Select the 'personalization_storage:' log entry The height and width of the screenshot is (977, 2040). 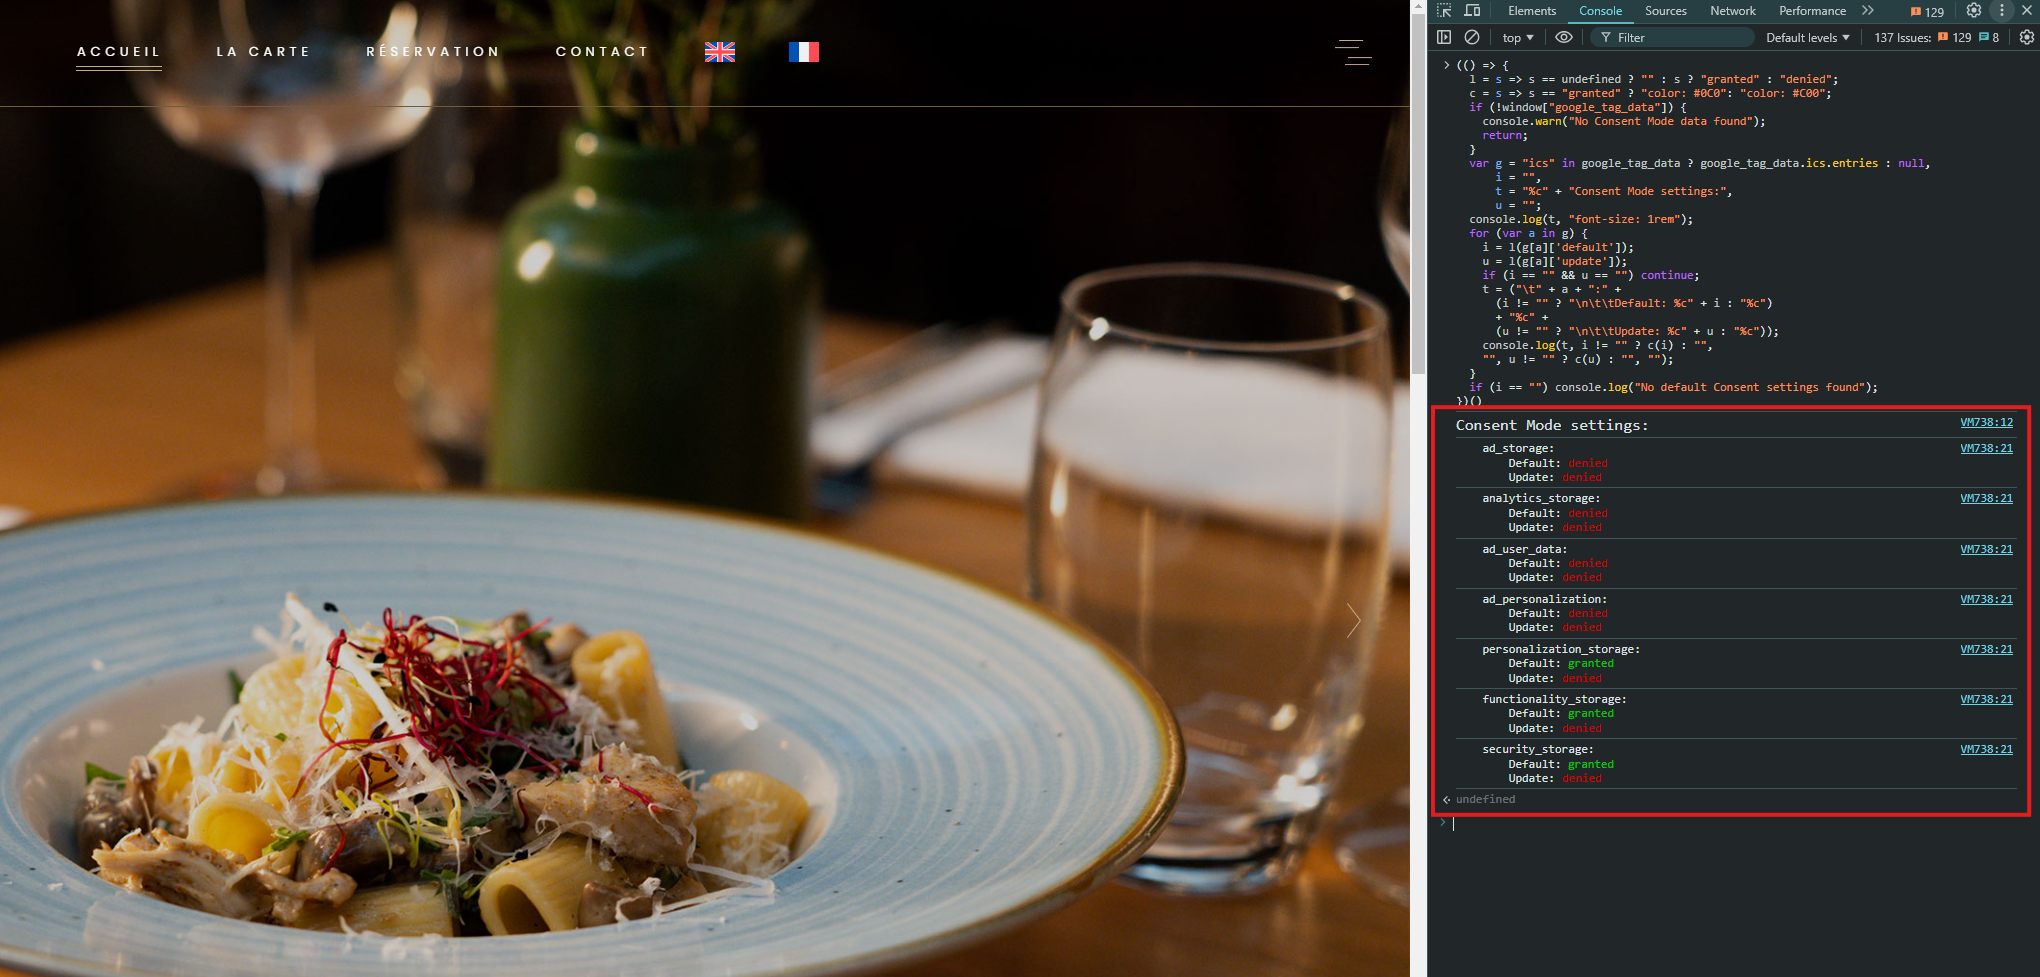[1560, 650]
